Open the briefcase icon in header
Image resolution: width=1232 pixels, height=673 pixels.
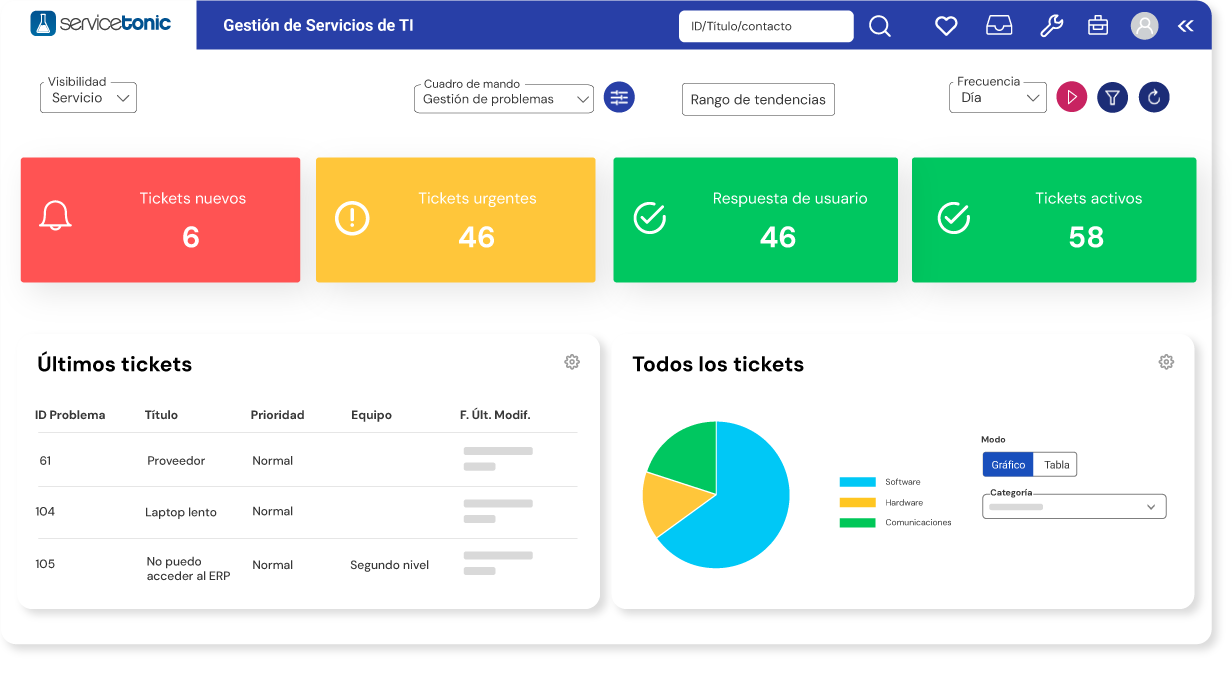click(1098, 26)
